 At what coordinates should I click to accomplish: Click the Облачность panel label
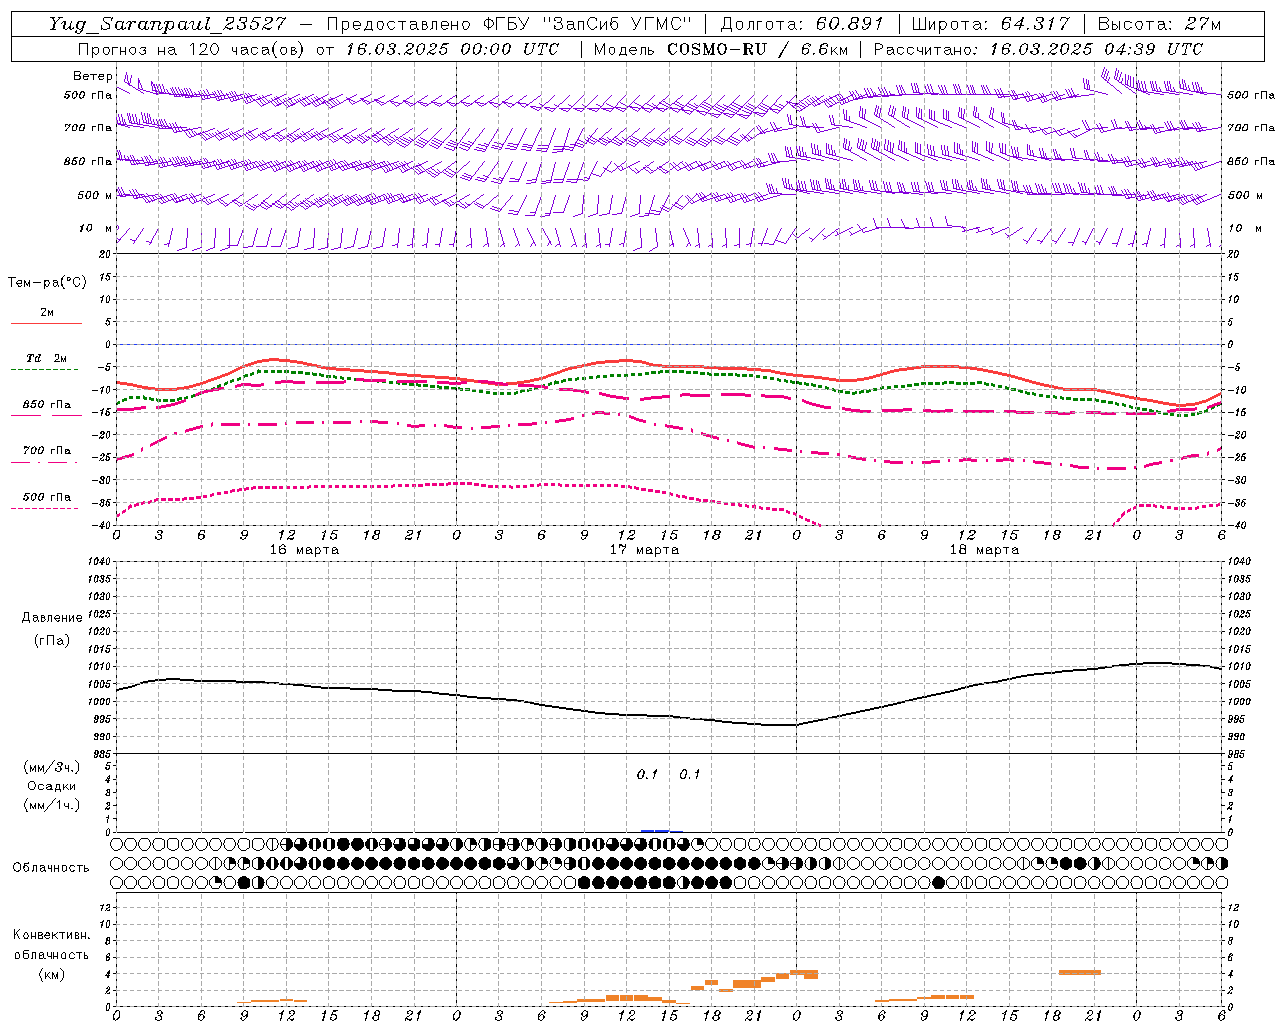51,868
